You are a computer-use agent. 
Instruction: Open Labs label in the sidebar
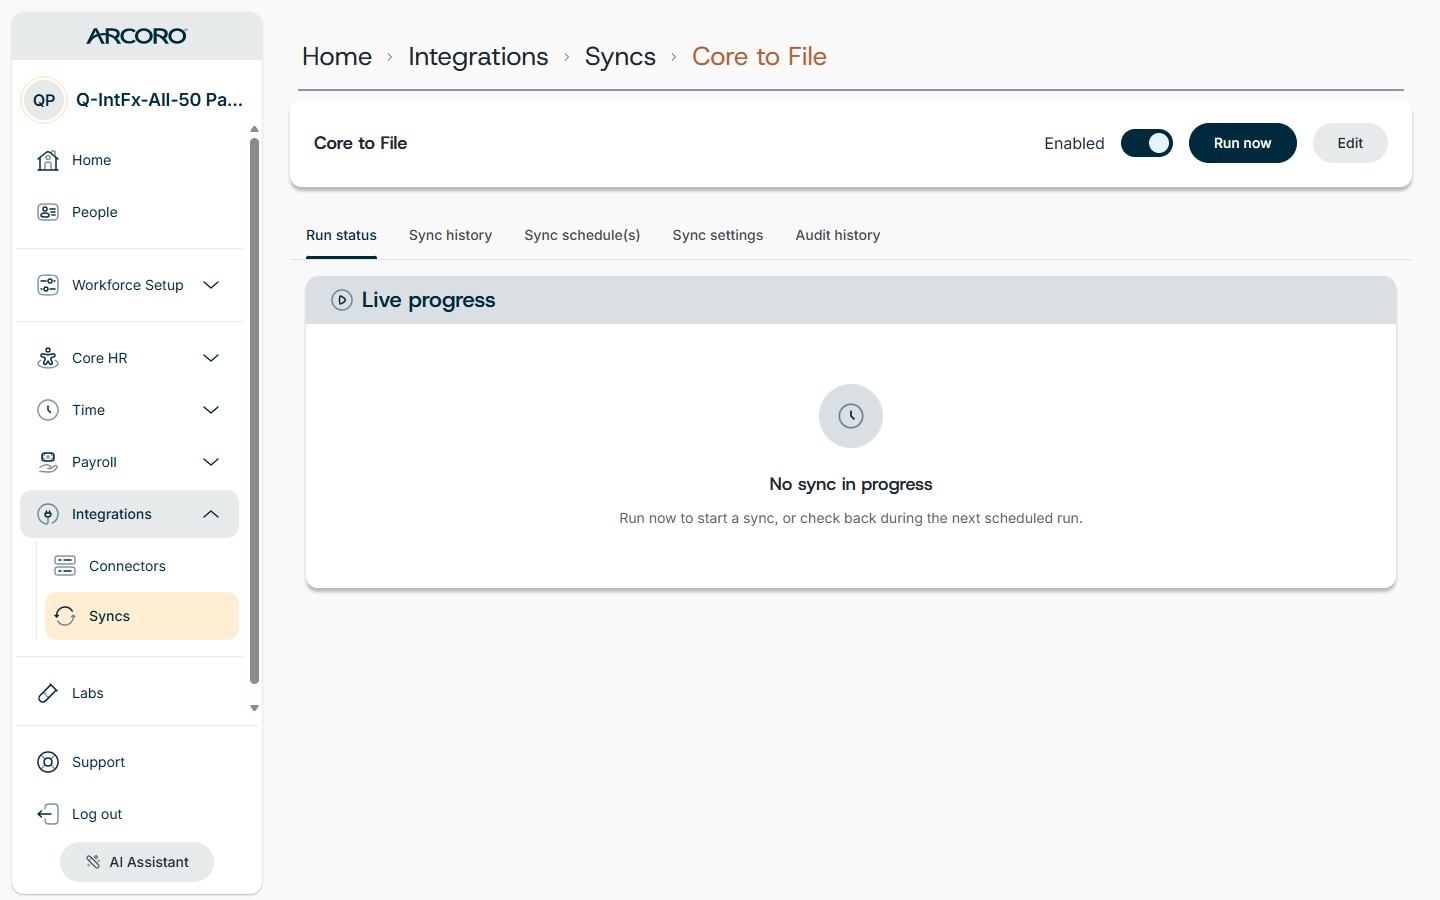click(x=88, y=693)
